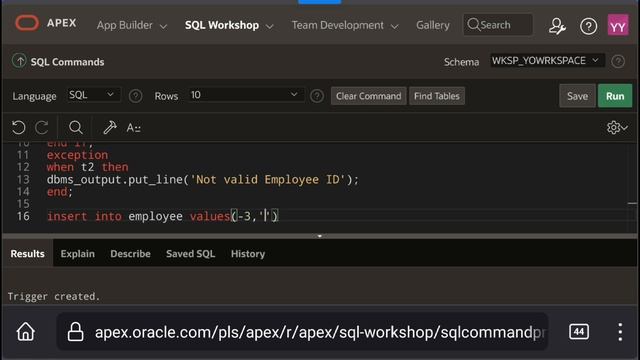Image resolution: width=640 pixels, height=360 pixels.
Task: Click the 'exception' keyword on line 11
Action: click(77, 155)
